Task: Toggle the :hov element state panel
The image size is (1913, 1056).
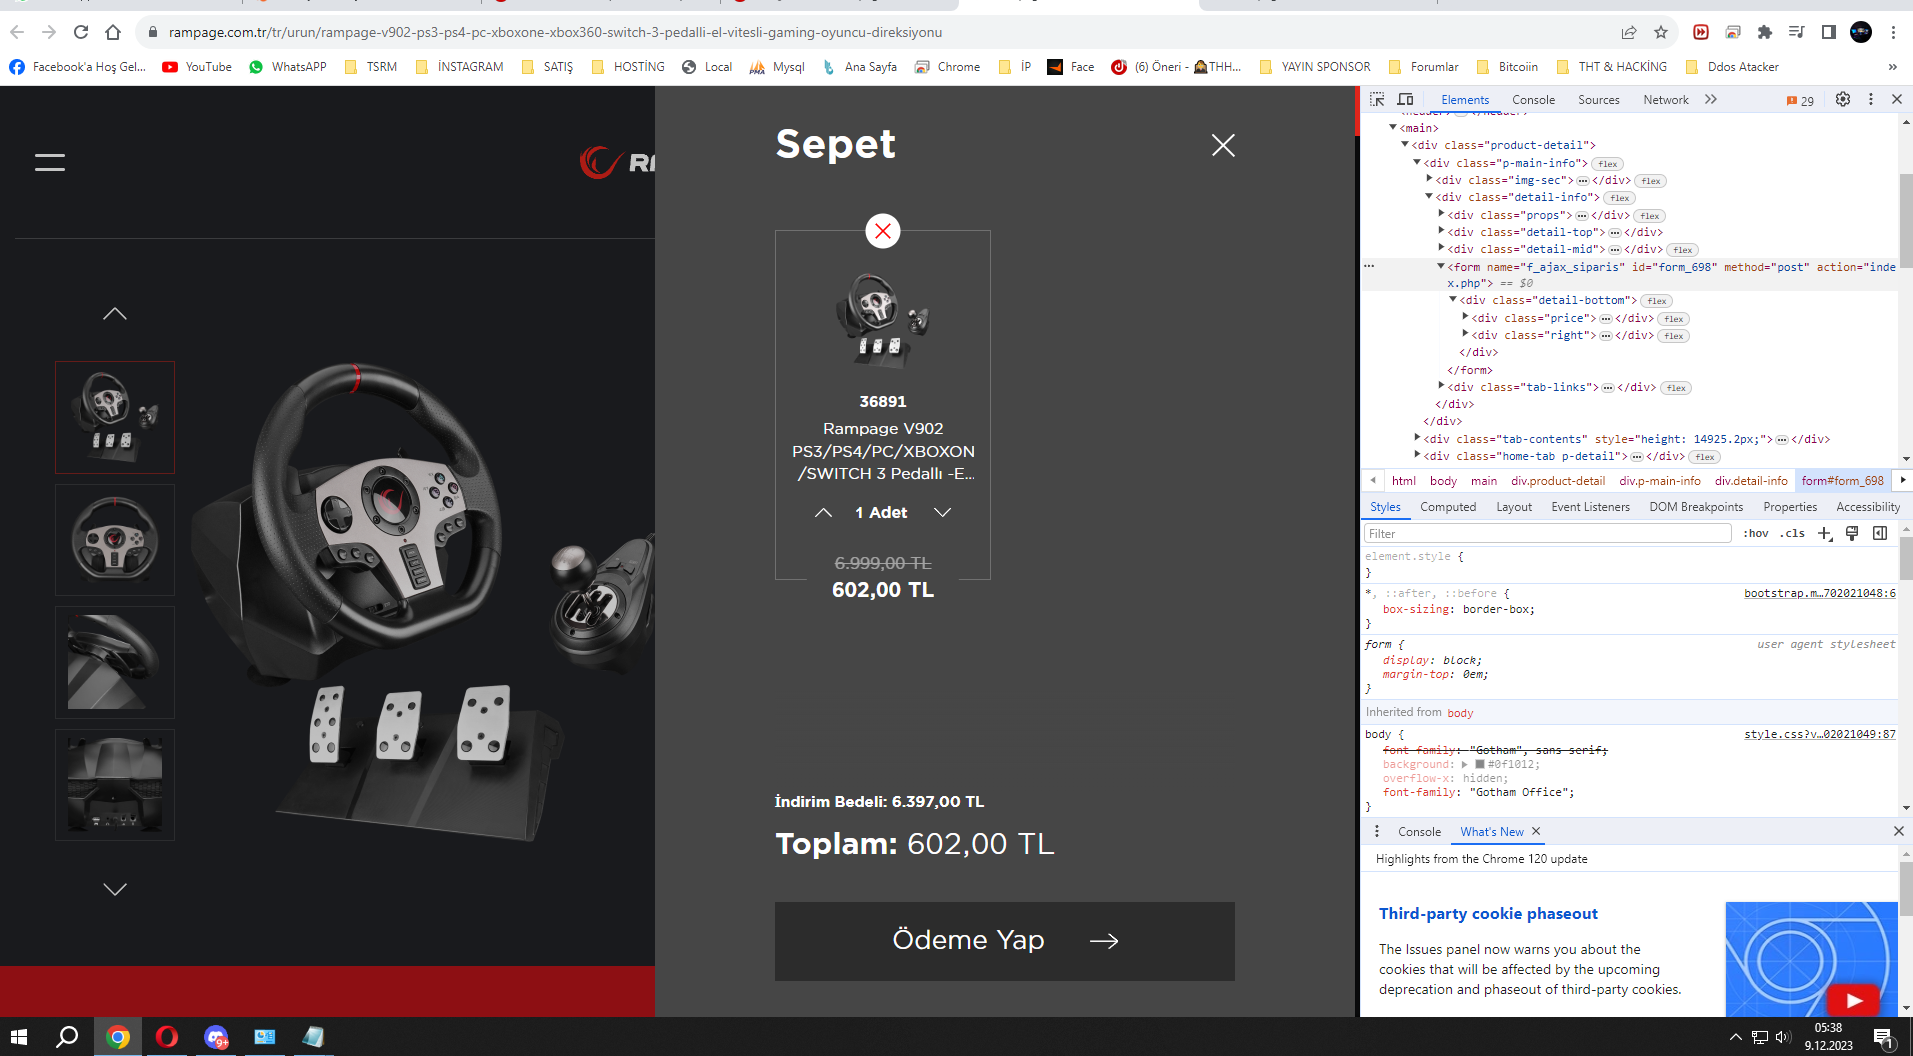Action: (x=1756, y=534)
